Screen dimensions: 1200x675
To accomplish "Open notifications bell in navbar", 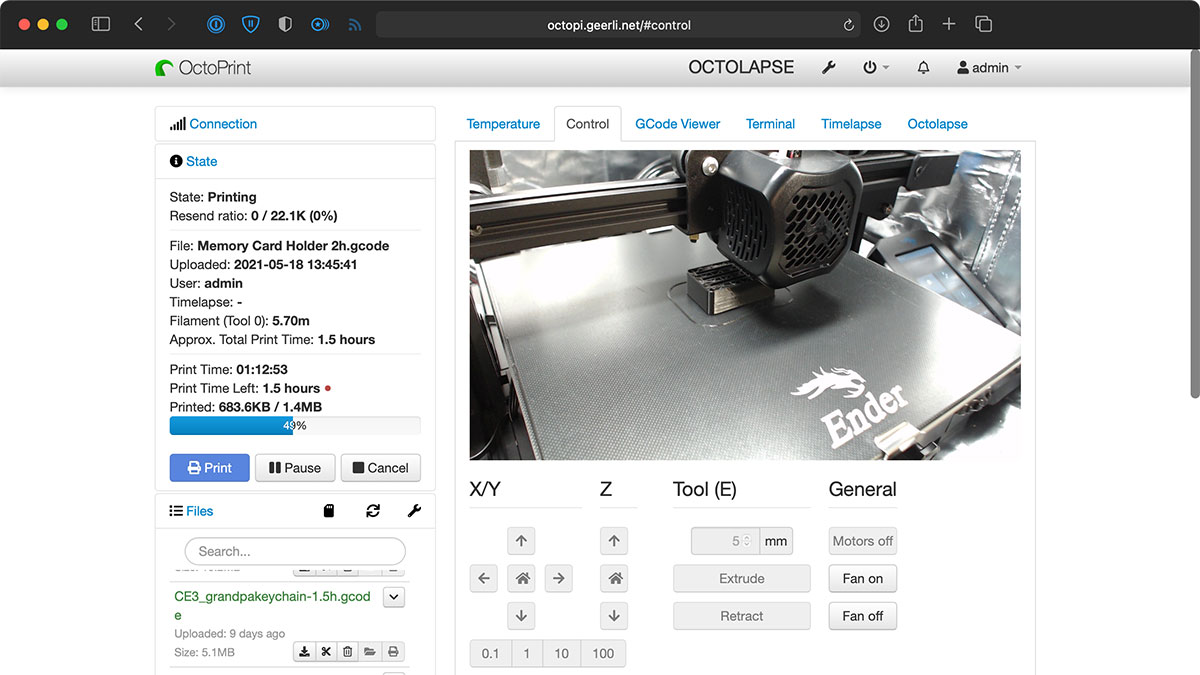I will tap(923, 68).
